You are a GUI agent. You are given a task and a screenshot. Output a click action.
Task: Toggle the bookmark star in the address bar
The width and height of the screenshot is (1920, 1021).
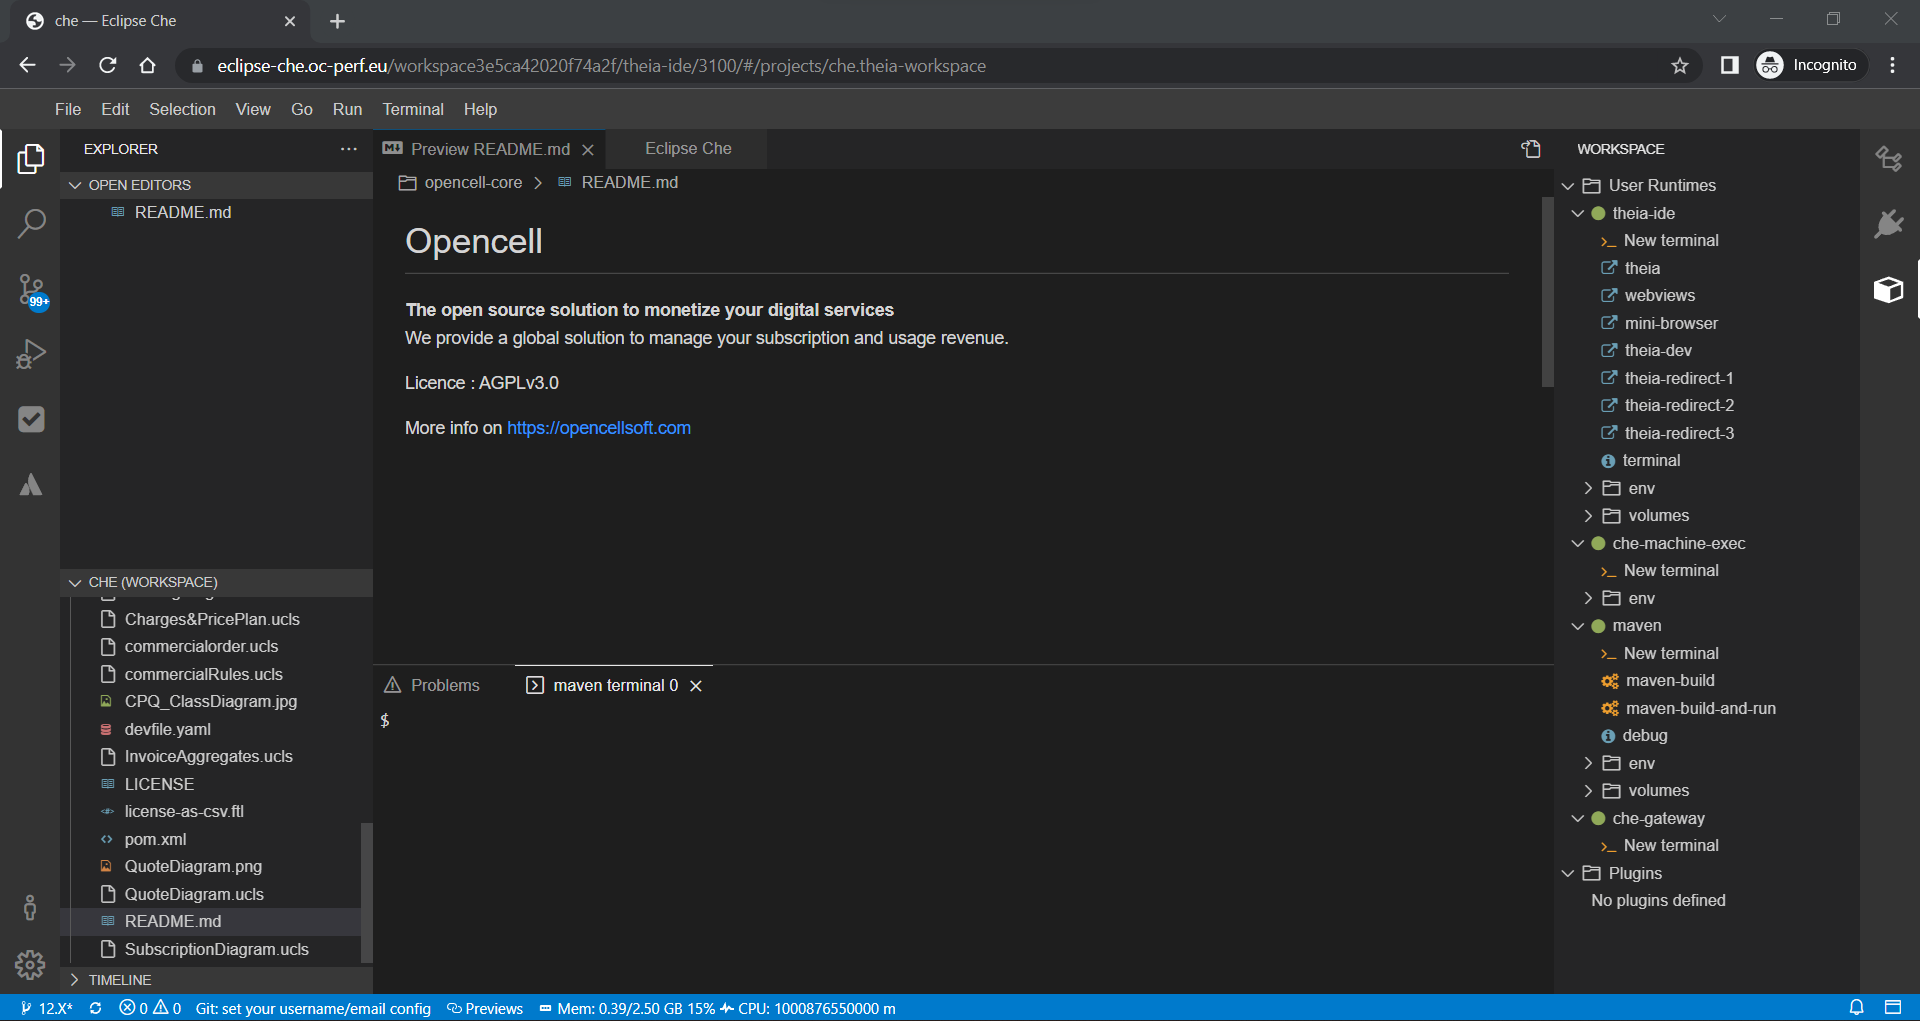(x=1679, y=65)
